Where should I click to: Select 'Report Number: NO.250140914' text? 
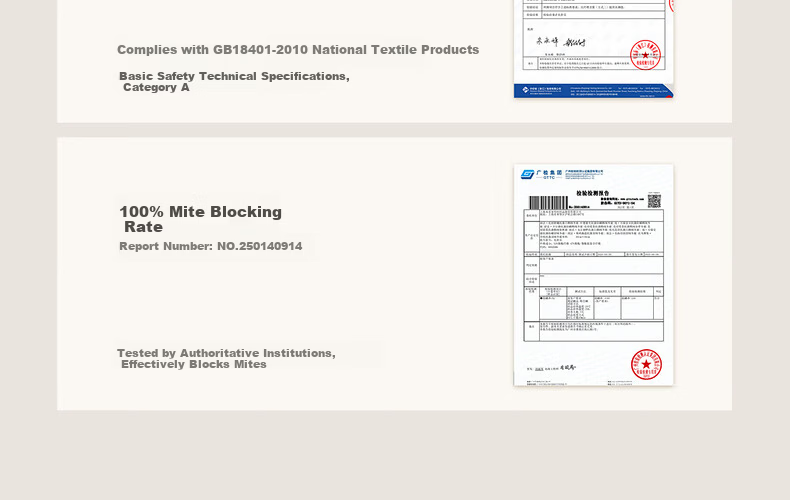pyautogui.click(x=211, y=246)
